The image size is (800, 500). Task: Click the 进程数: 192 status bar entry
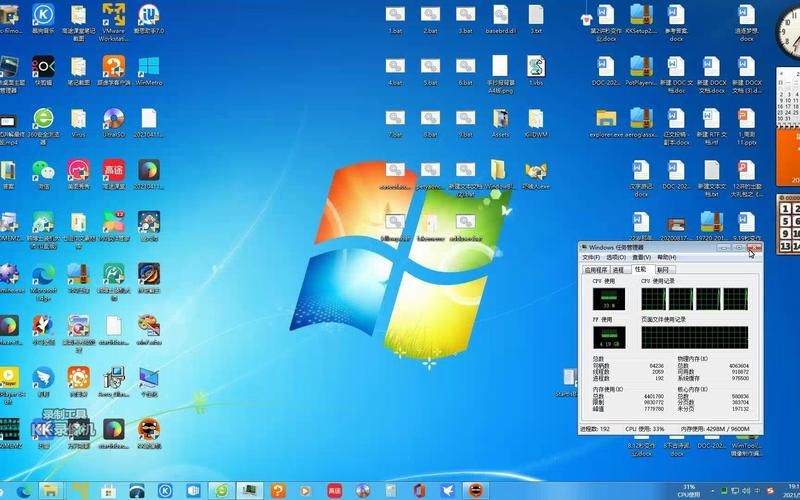595,429
